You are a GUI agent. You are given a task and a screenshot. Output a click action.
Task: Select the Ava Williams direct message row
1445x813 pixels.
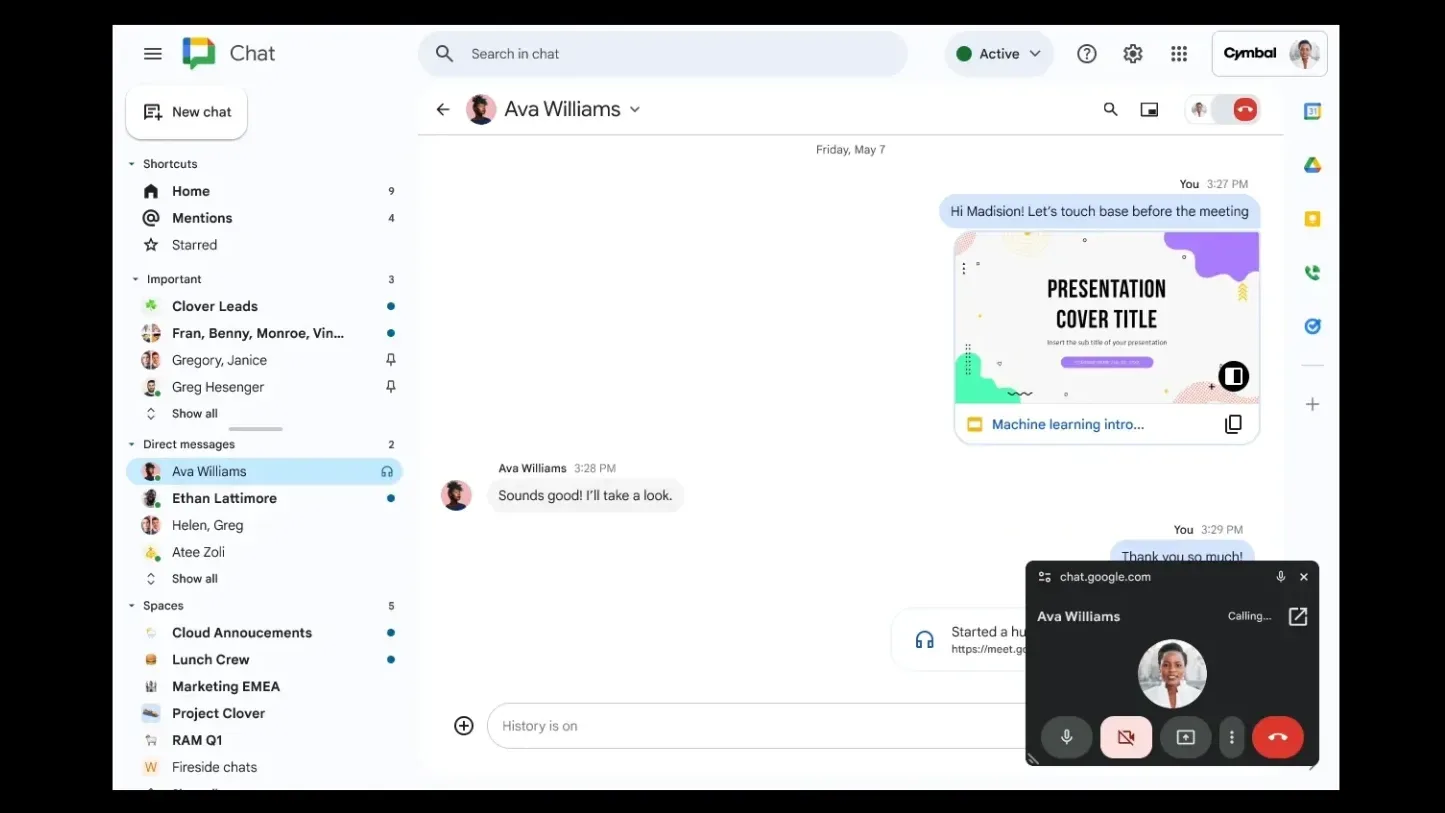265,471
